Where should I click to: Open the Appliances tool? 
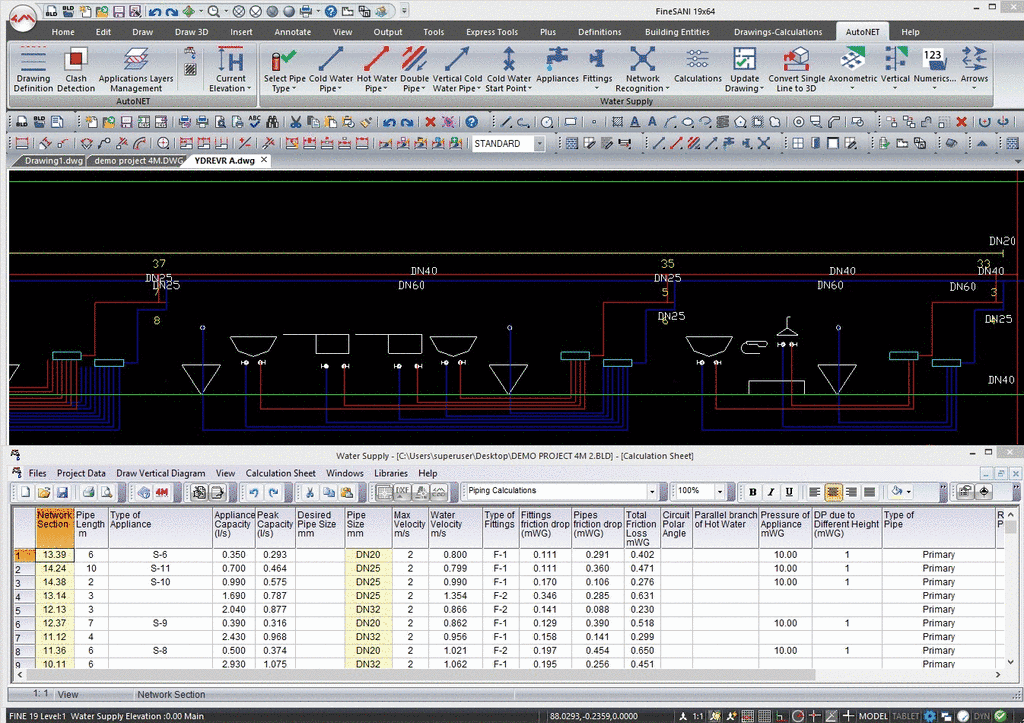557,65
